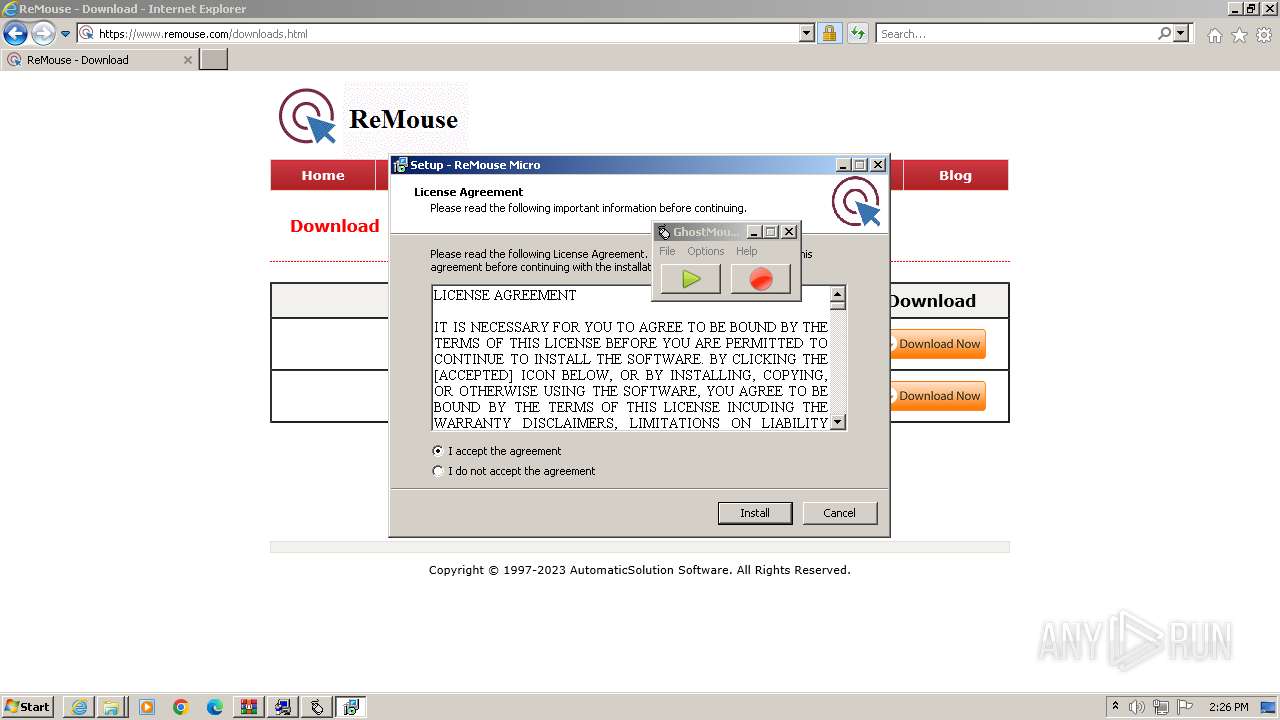Viewport: 1280px width, 720px height.
Task: Click the browser Search box
Action: pos(1015,34)
